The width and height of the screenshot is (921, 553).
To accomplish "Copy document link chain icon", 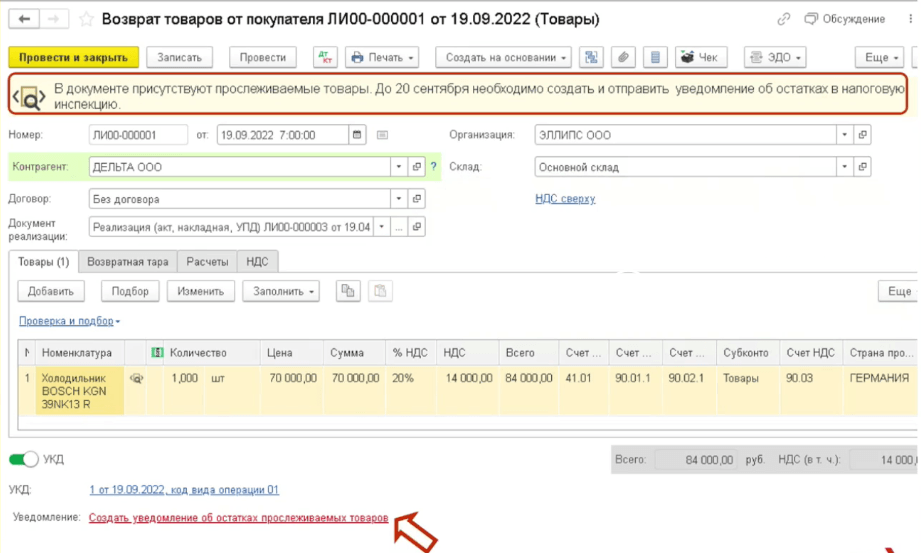I will coord(783,19).
